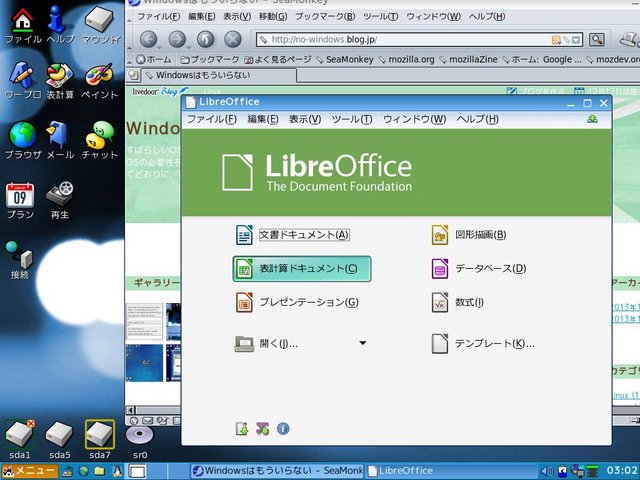The height and width of the screenshot is (480, 640).
Task: Open SeaMonkey ブックマーク(B) menu
Action: click(x=325, y=17)
